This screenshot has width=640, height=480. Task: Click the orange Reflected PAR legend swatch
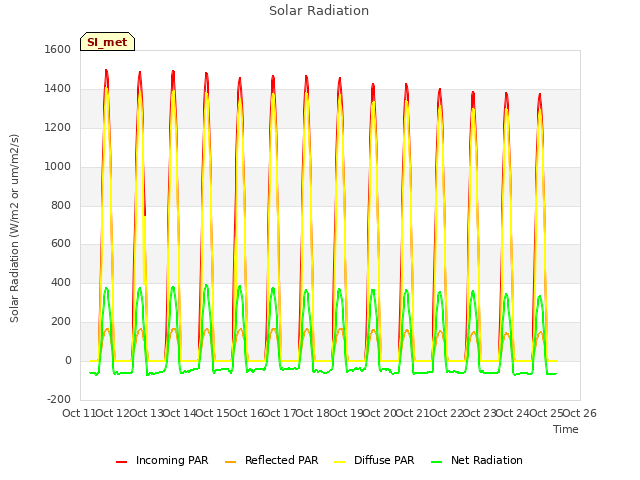[230, 462]
